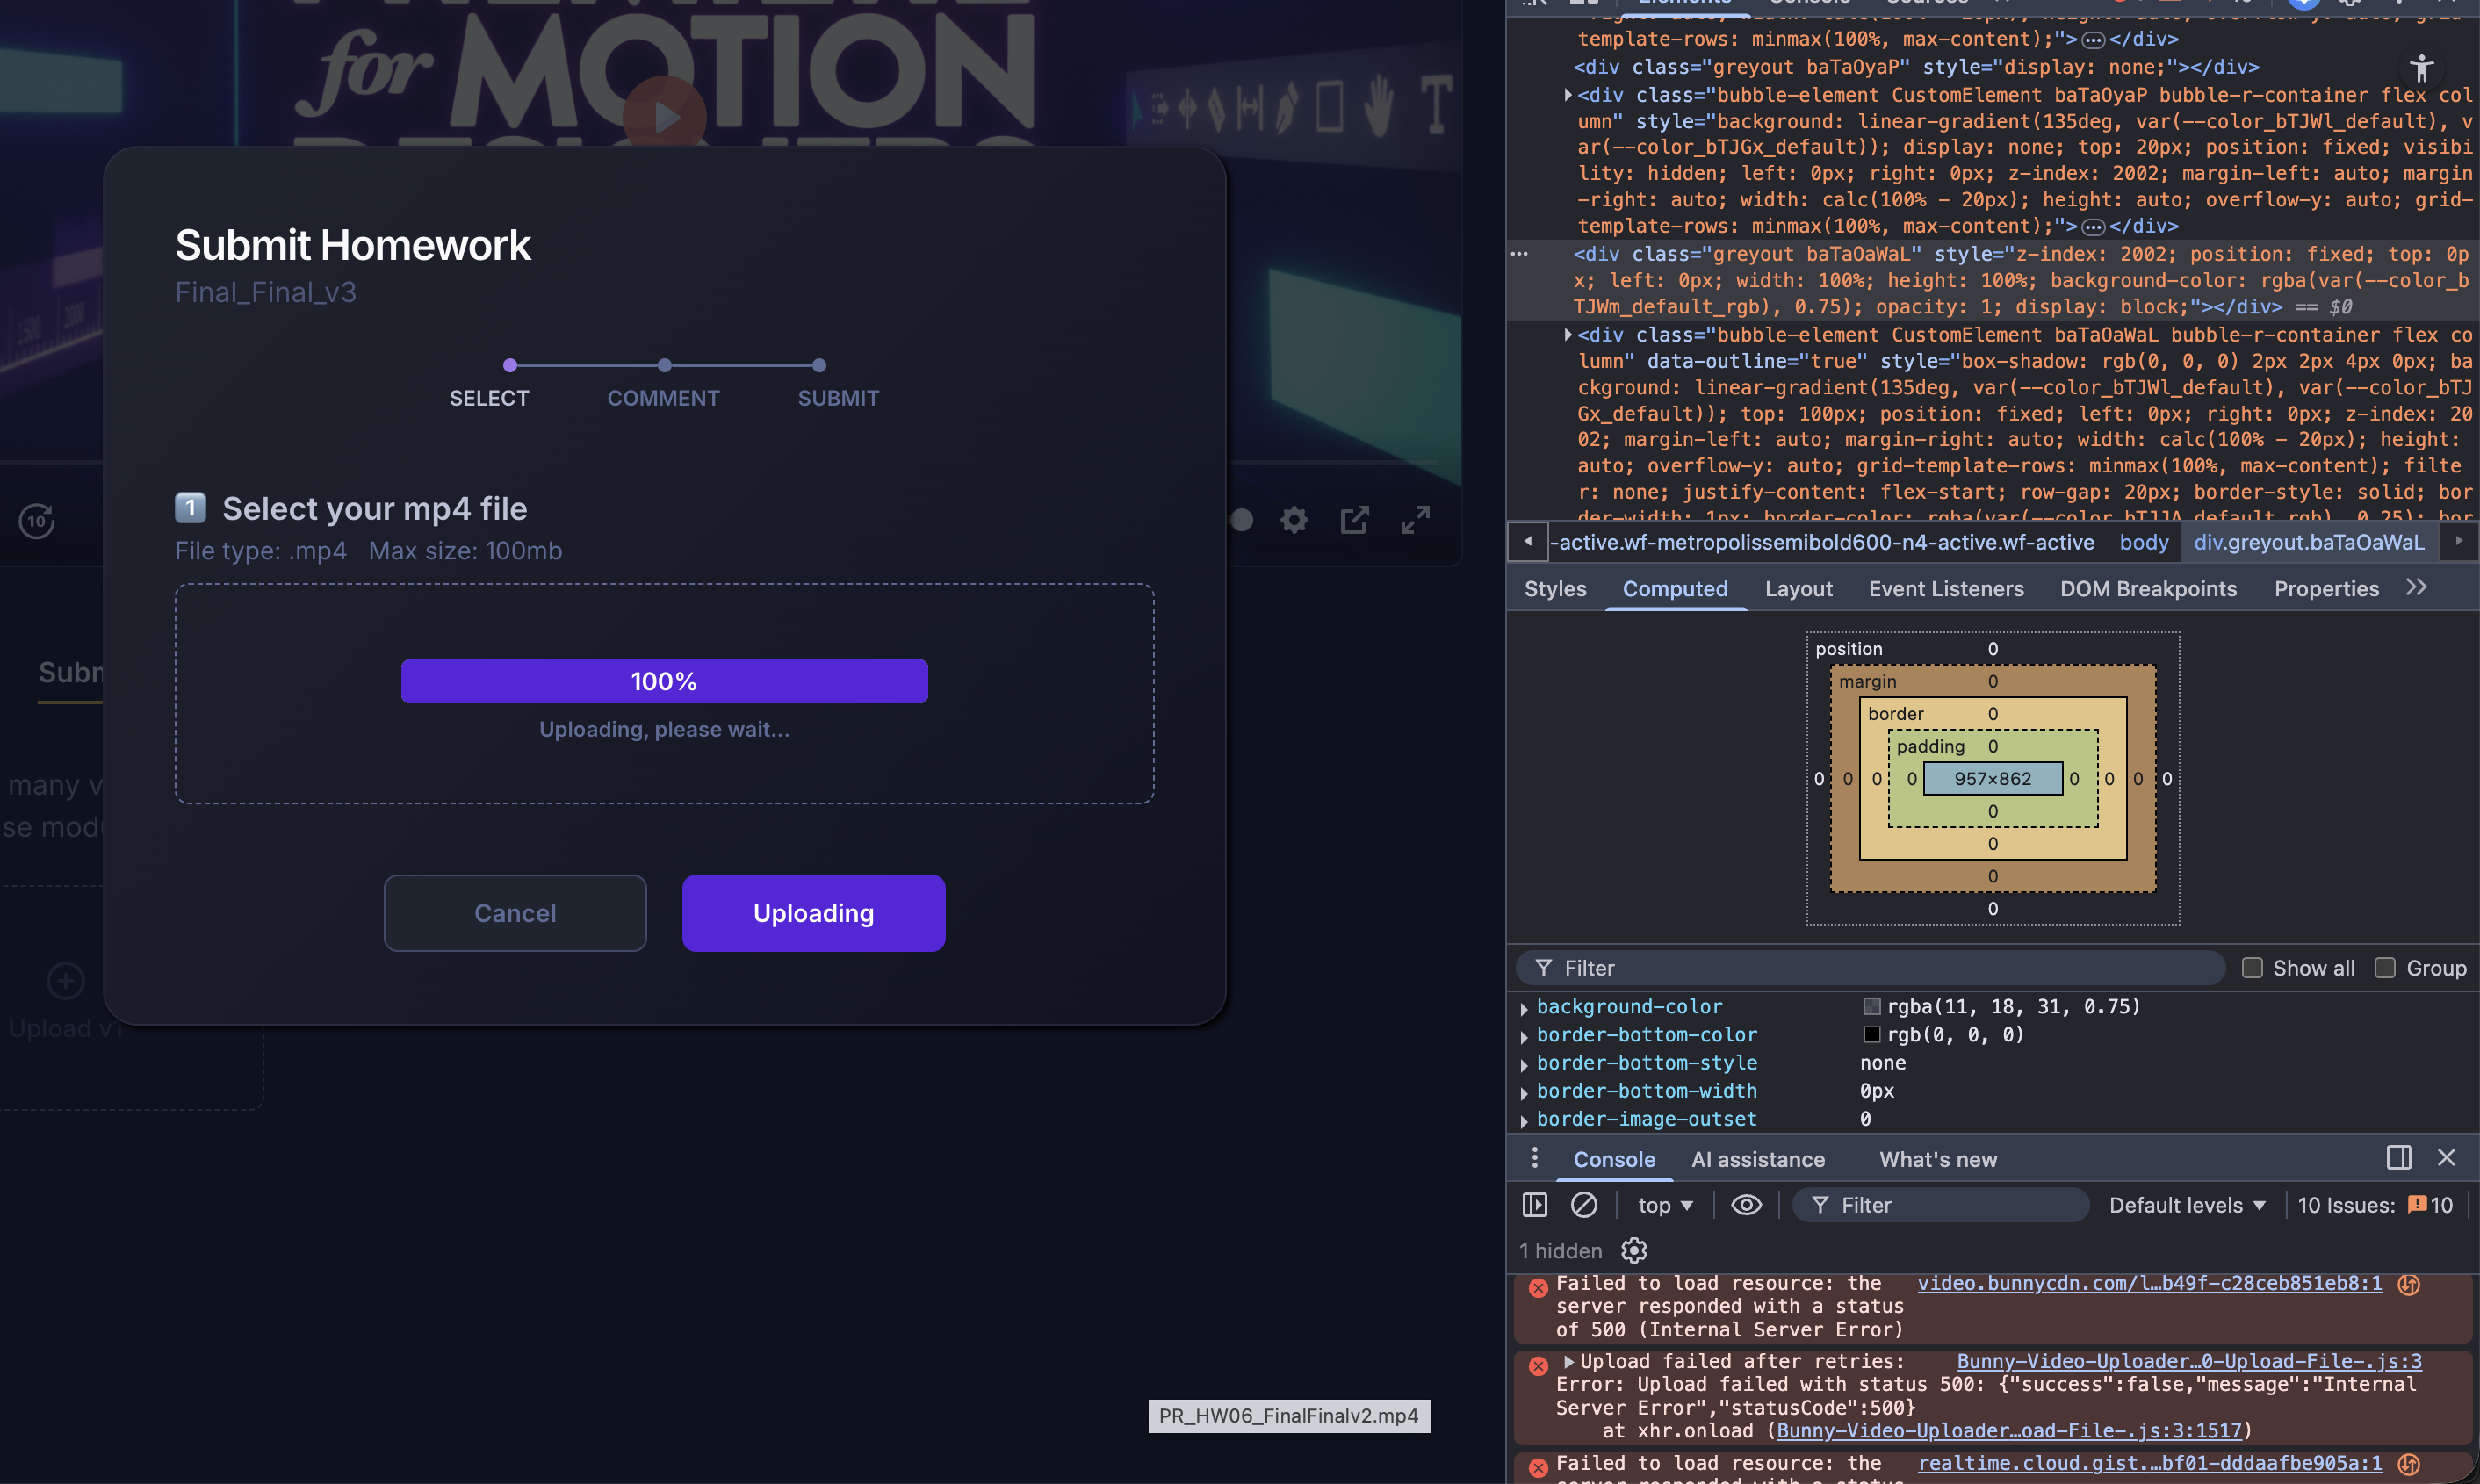Create a live expression via eye icon
The height and width of the screenshot is (1484, 2480).
click(x=1746, y=1205)
